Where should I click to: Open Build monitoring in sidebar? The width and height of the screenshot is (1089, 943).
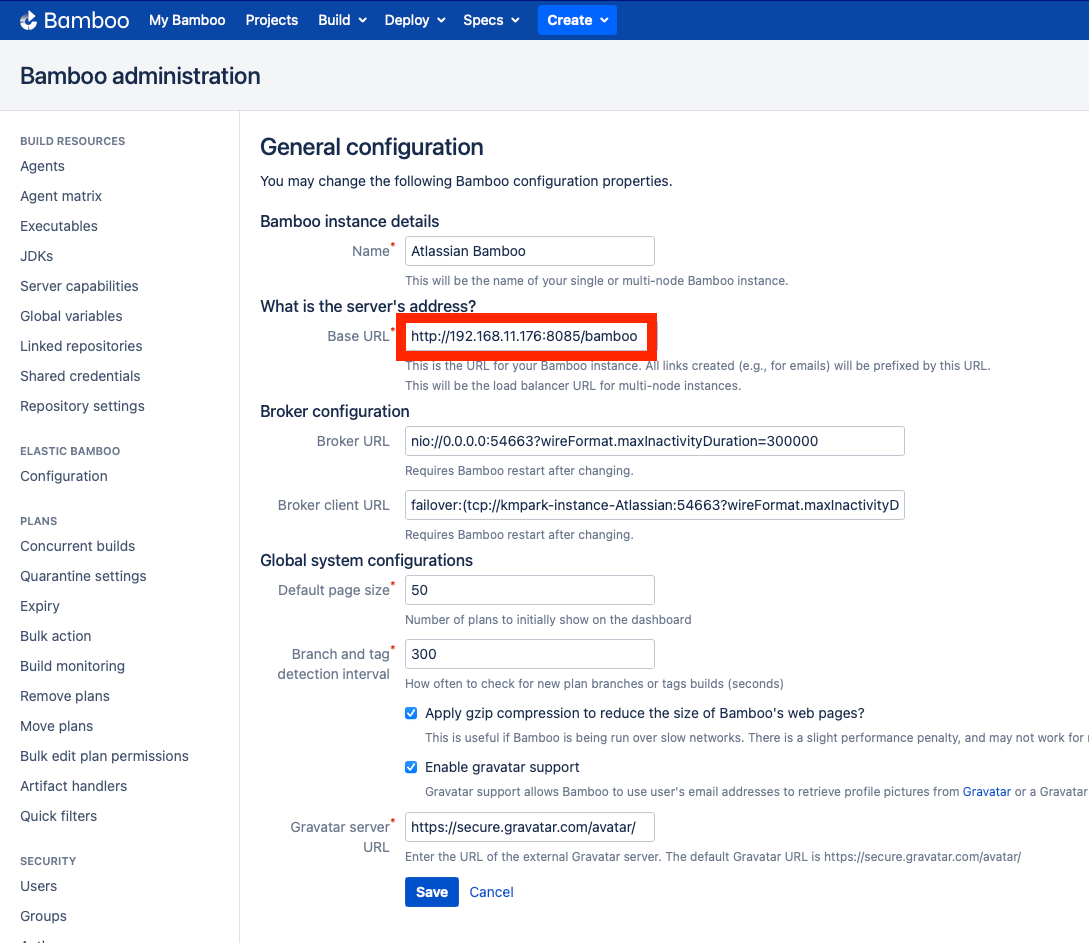[72, 666]
